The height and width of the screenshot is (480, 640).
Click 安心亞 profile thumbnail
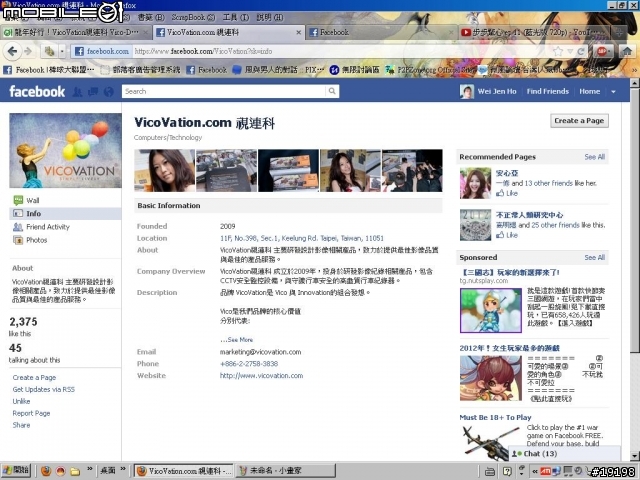[475, 183]
